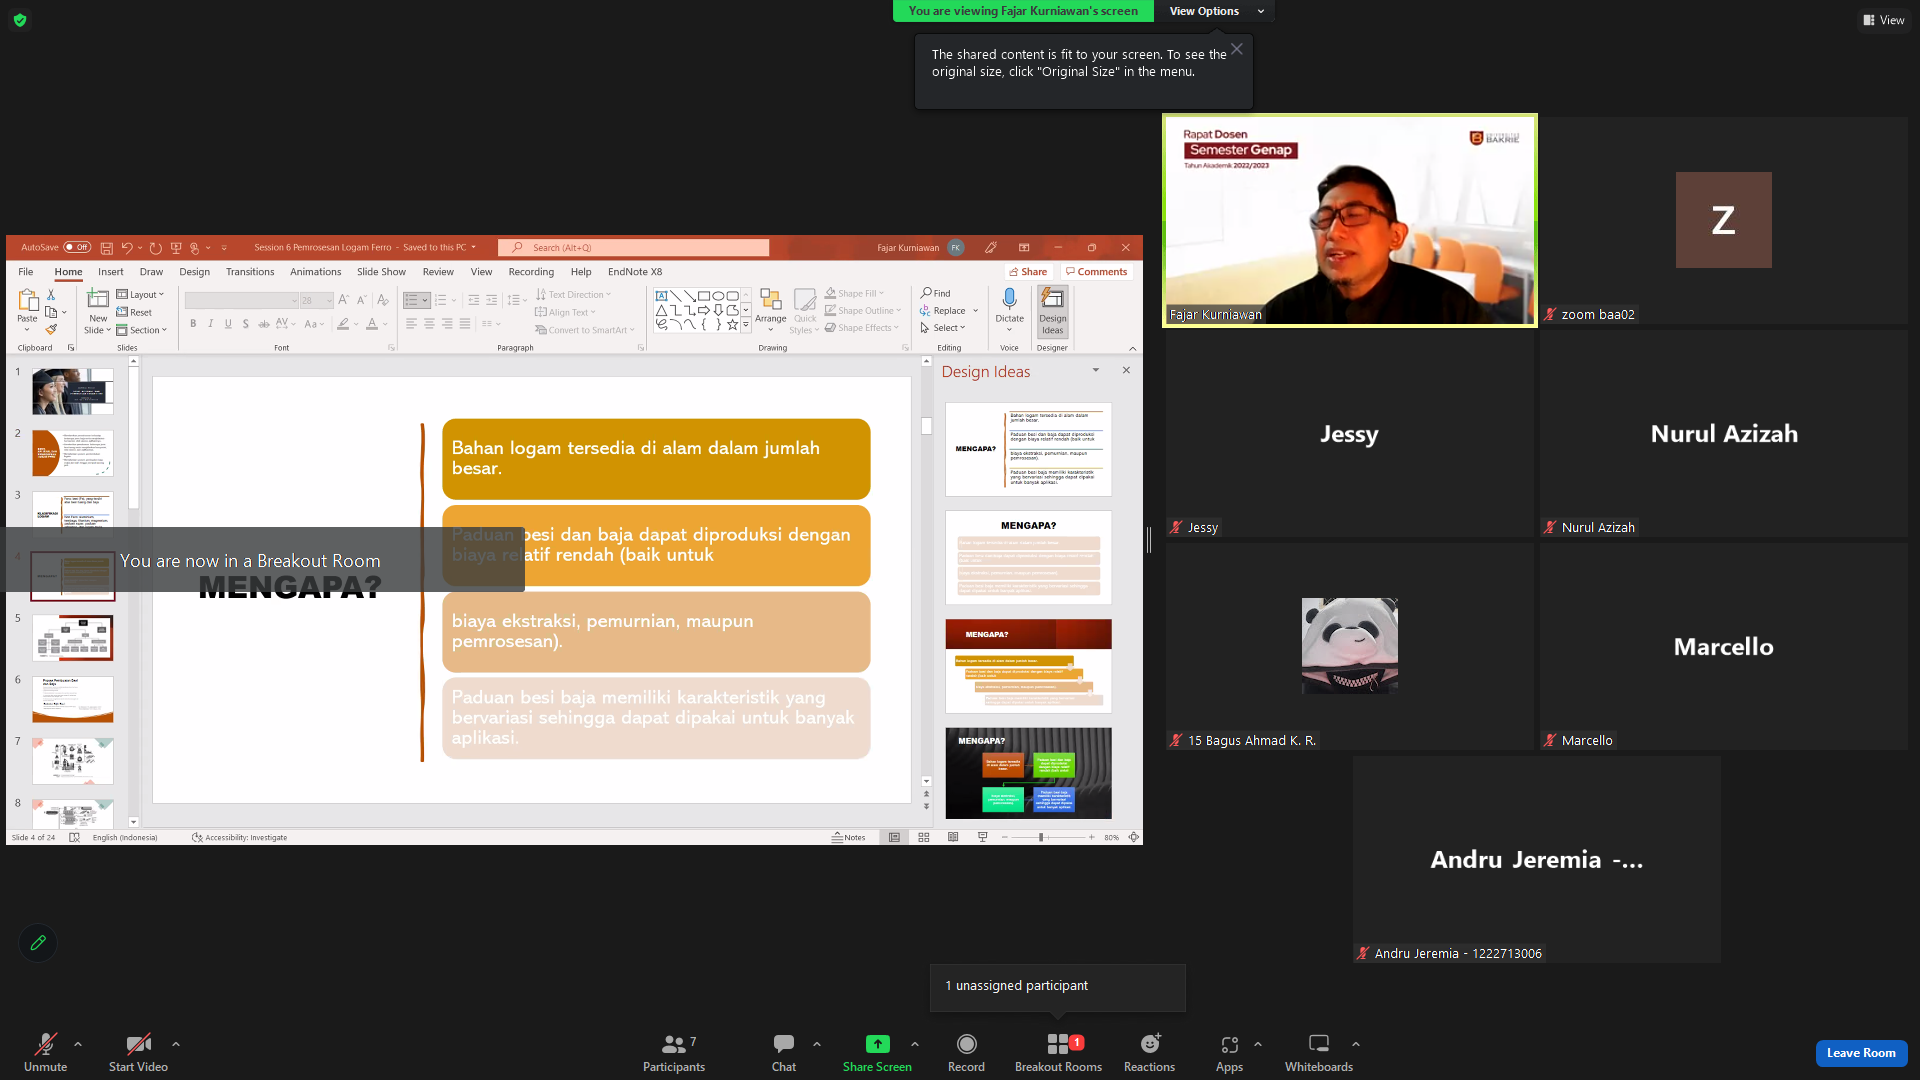Click the Save icon in PowerPoint title bar
This screenshot has width=1920, height=1080.
107,248
